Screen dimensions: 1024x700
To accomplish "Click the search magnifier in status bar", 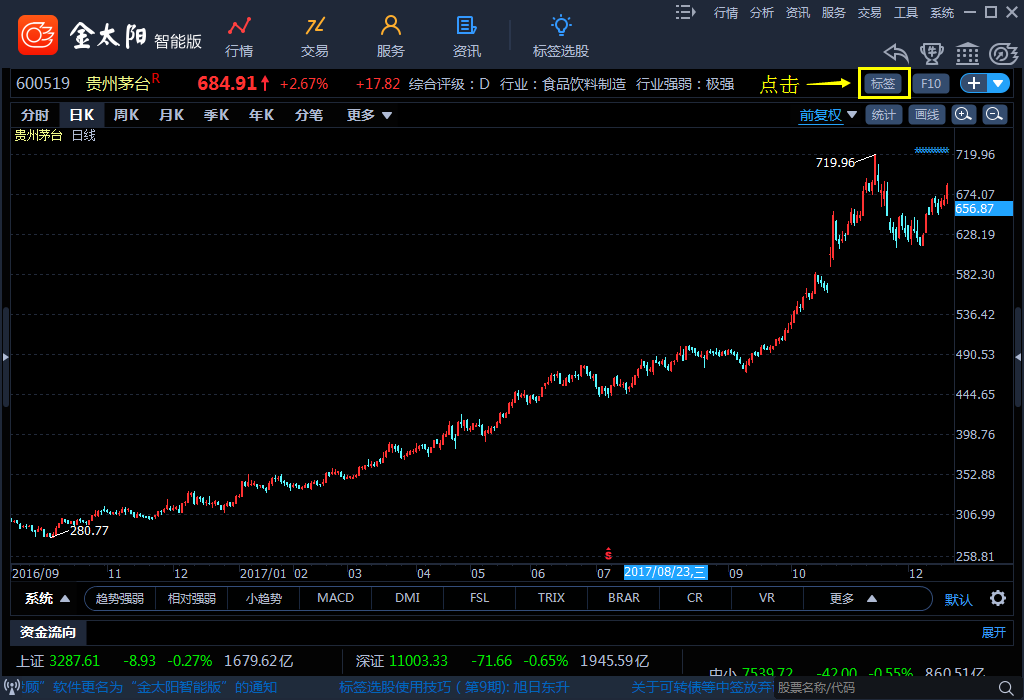I will pyautogui.click(x=1006, y=688).
